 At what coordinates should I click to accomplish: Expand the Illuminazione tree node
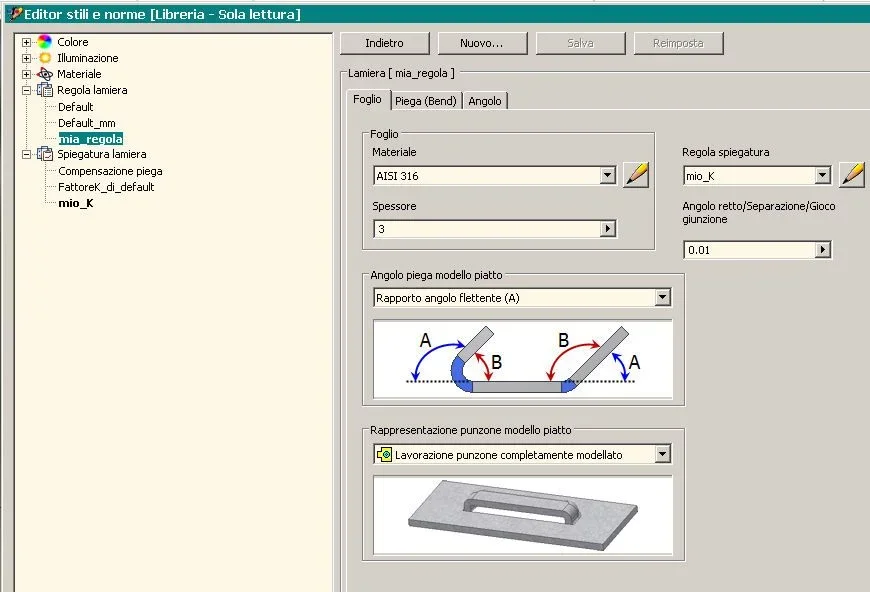pos(26,58)
